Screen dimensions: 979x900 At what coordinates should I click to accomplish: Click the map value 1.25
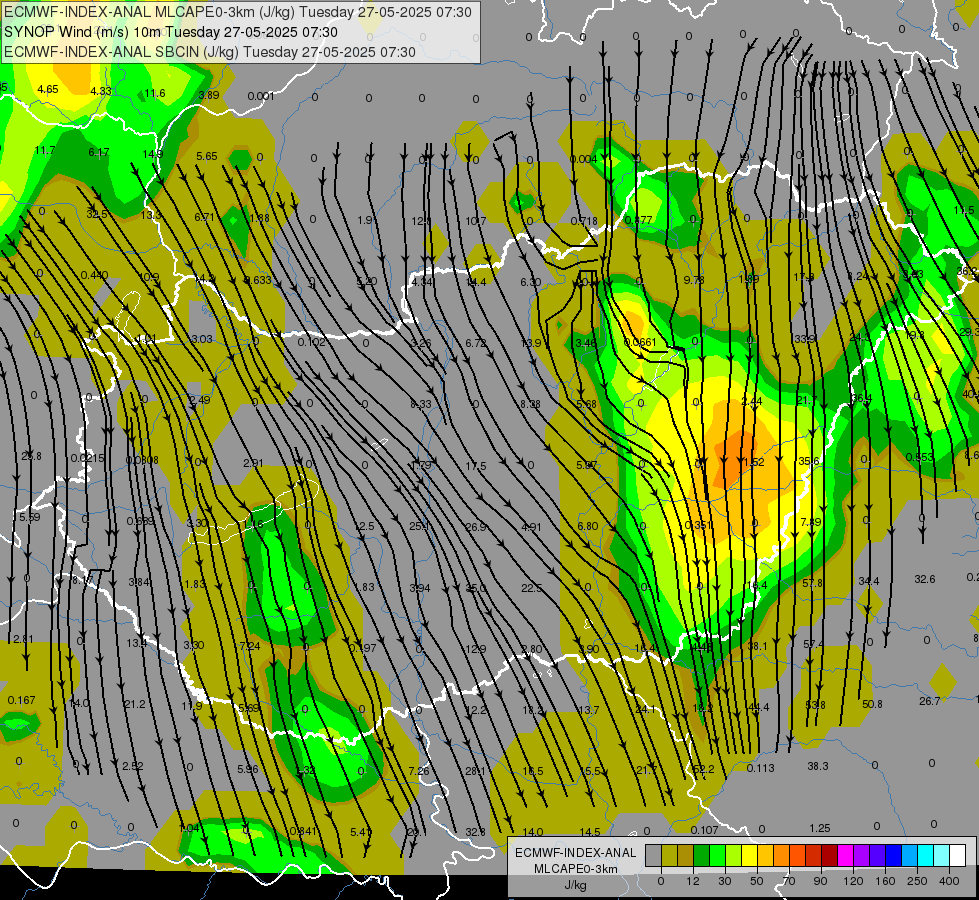click(819, 828)
